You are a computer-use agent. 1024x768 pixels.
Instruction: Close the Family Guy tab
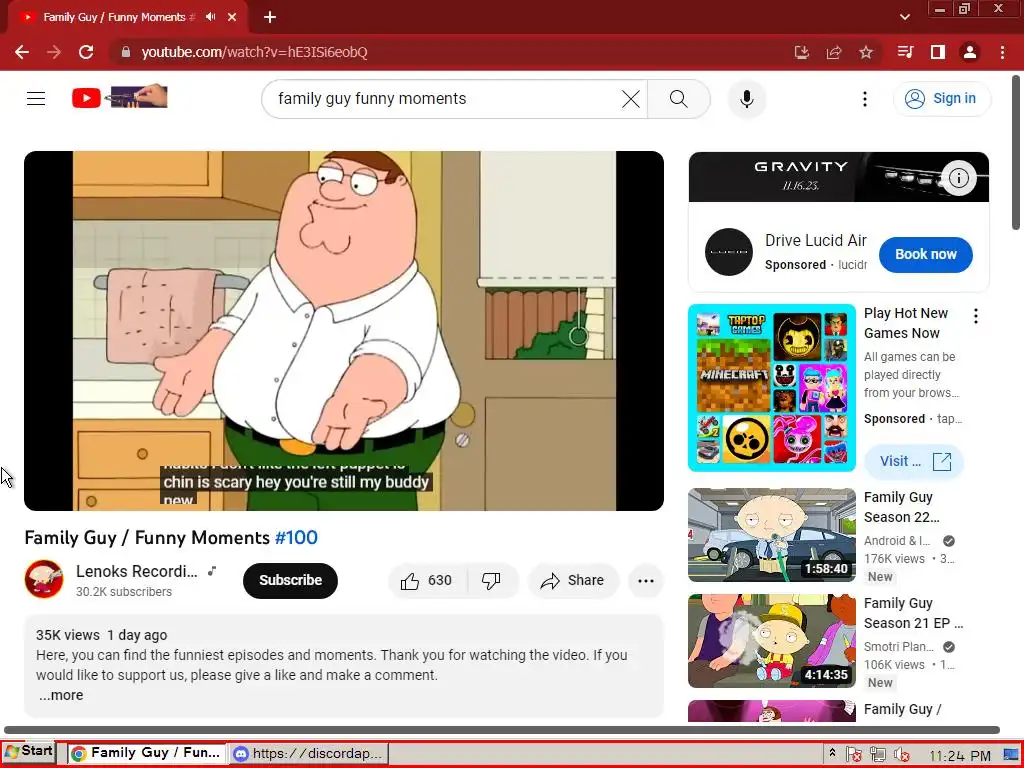click(232, 17)
